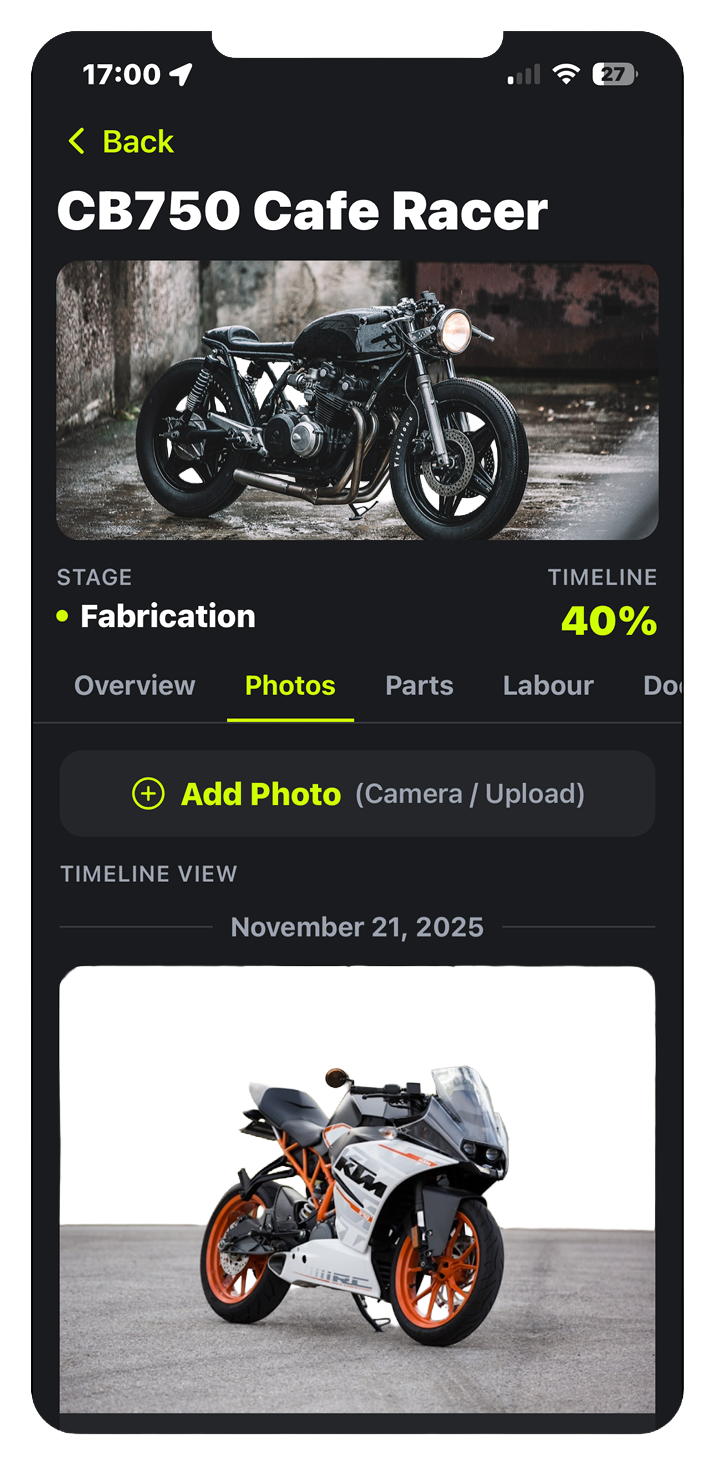Tap the Fabrication stage label
The image size is (714, 1464).
point(168,617)
